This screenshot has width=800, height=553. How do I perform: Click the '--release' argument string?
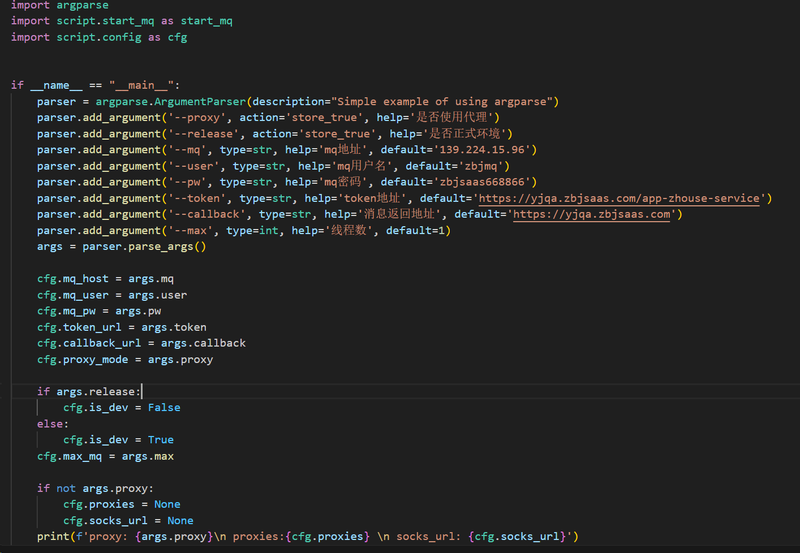click(x=208, y=134)
